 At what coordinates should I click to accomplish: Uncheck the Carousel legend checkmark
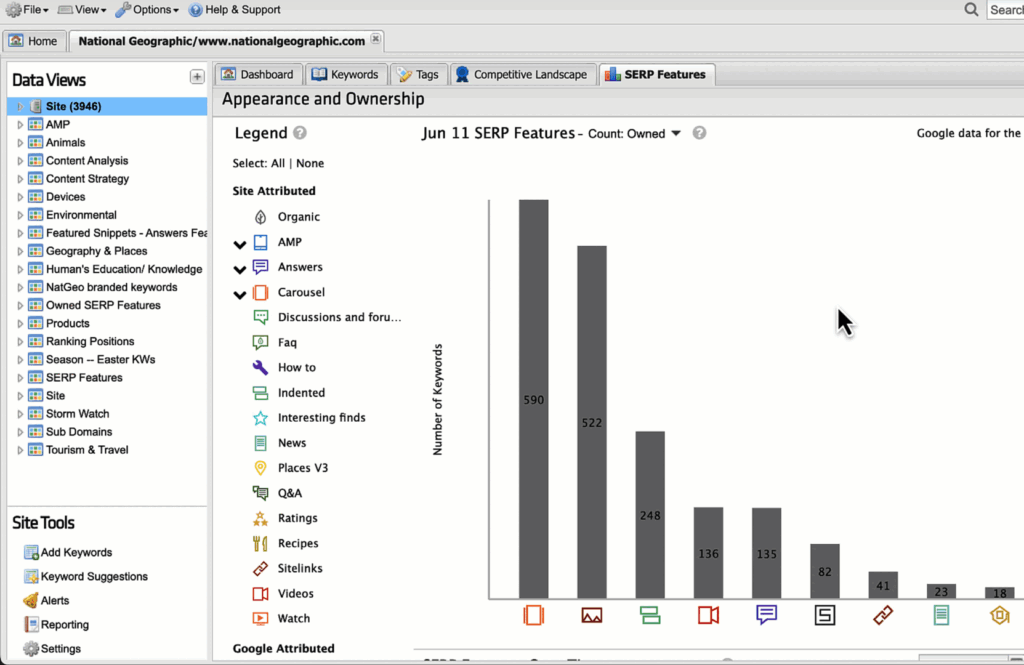point(240,295)
